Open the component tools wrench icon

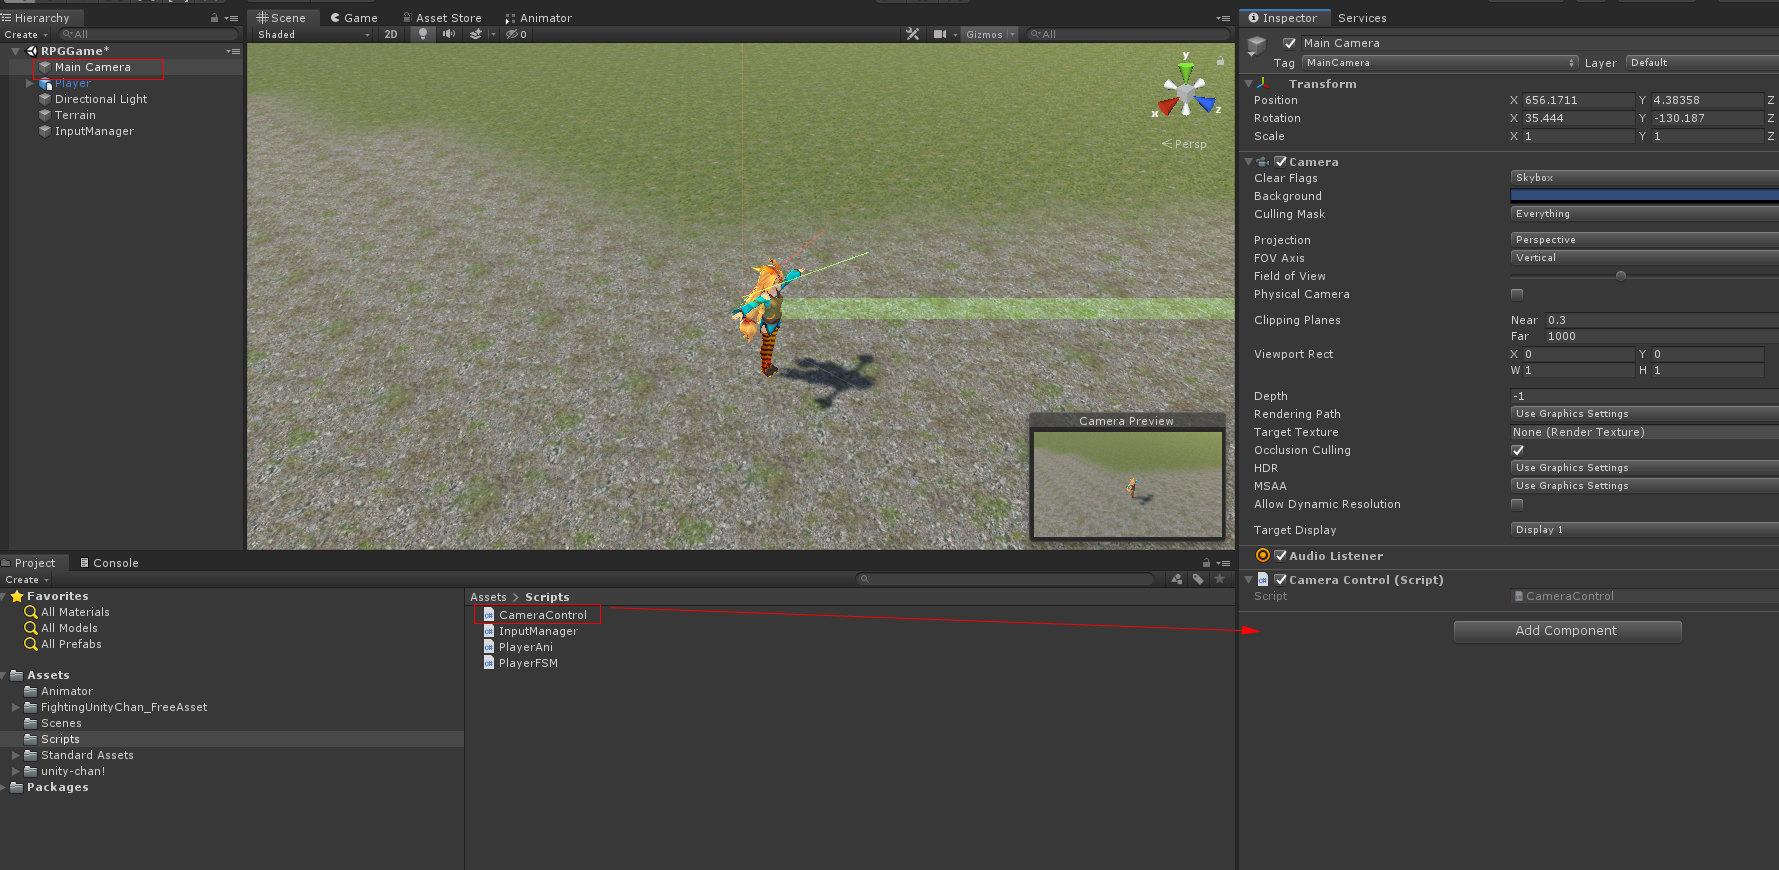[912, 34]
